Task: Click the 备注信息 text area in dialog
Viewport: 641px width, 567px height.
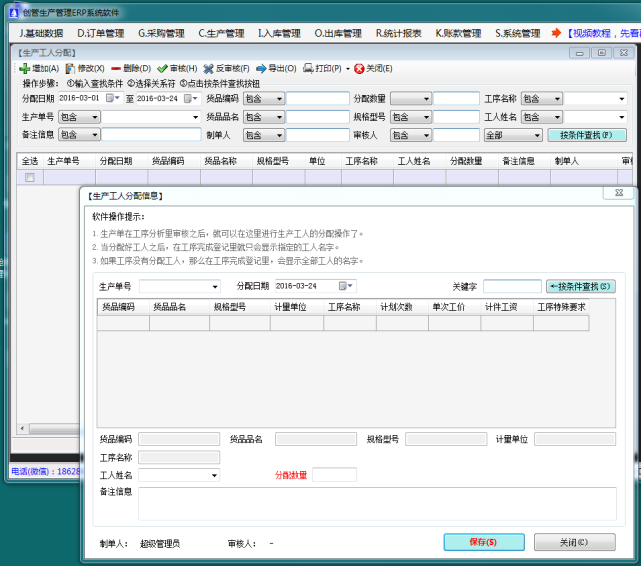Action: 377,503
